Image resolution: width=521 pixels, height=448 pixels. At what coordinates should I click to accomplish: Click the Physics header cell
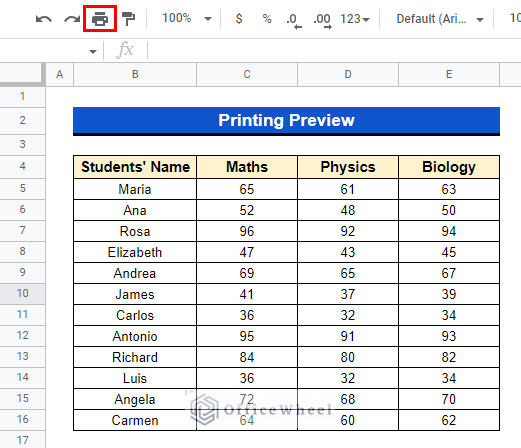pos(348,167)
